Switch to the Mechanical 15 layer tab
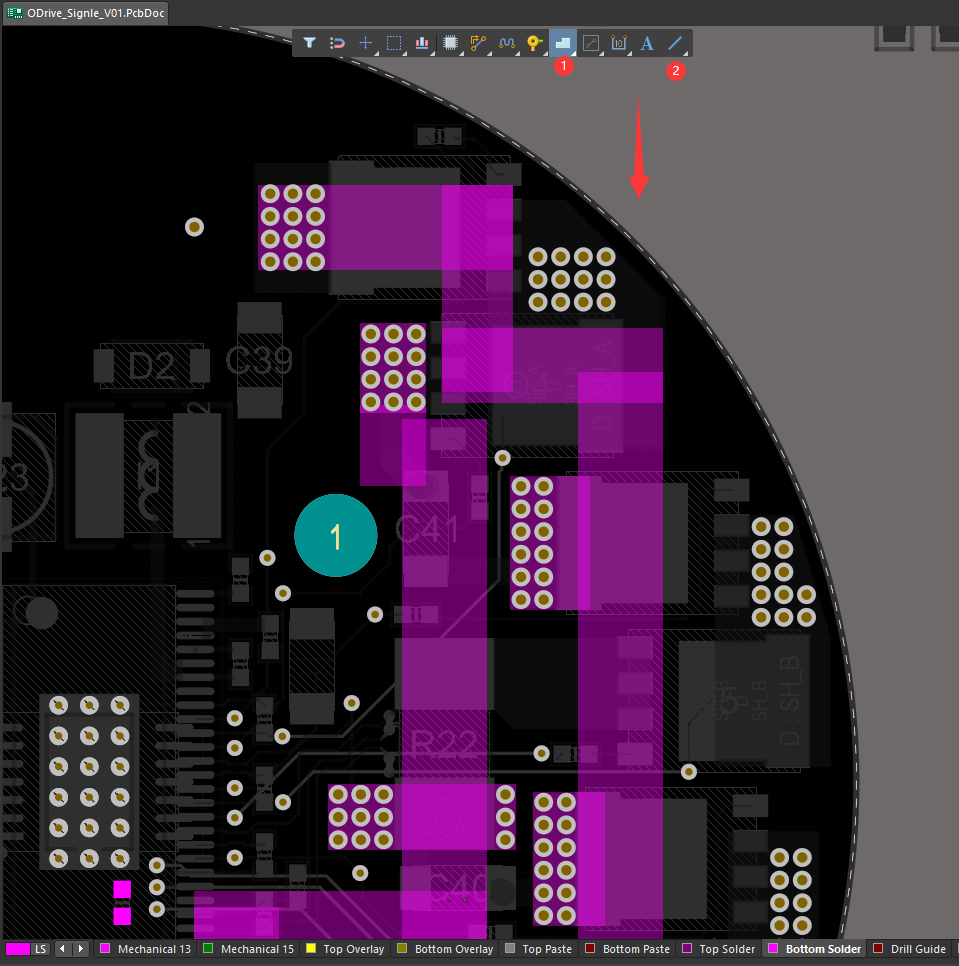 pyautogui.click(x=248, y=949)
